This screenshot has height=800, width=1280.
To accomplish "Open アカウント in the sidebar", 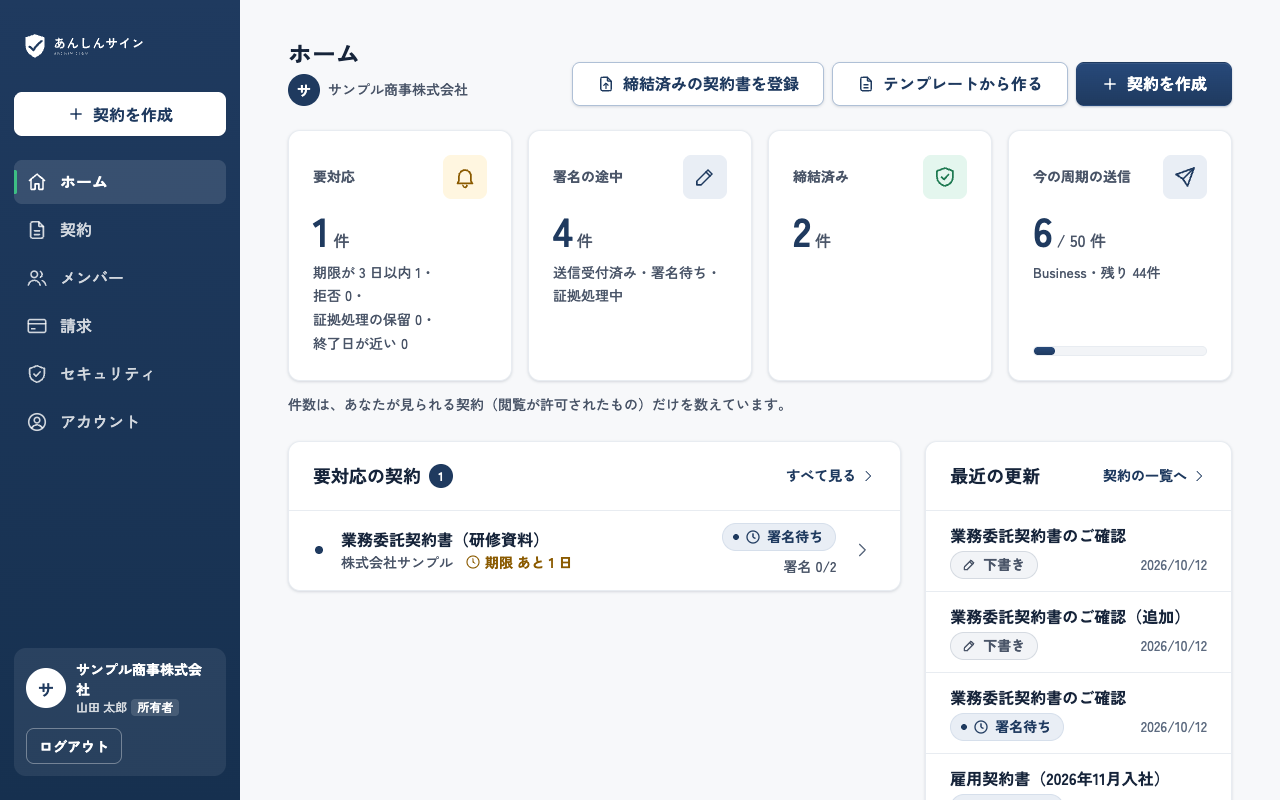I will pos(120,422).
